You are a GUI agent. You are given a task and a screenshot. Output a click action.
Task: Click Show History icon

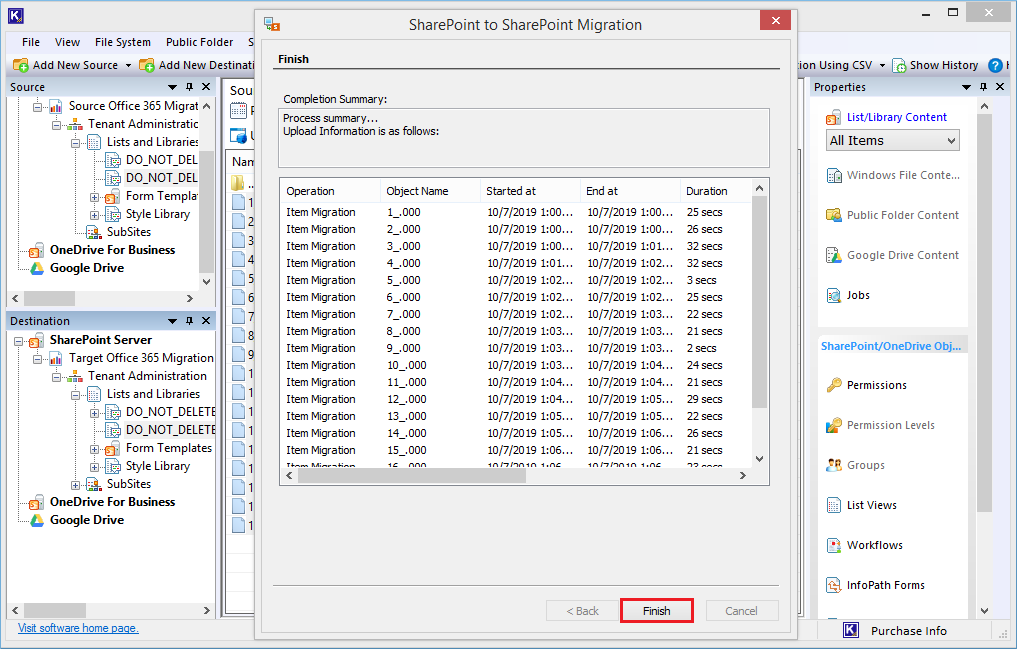899,65
